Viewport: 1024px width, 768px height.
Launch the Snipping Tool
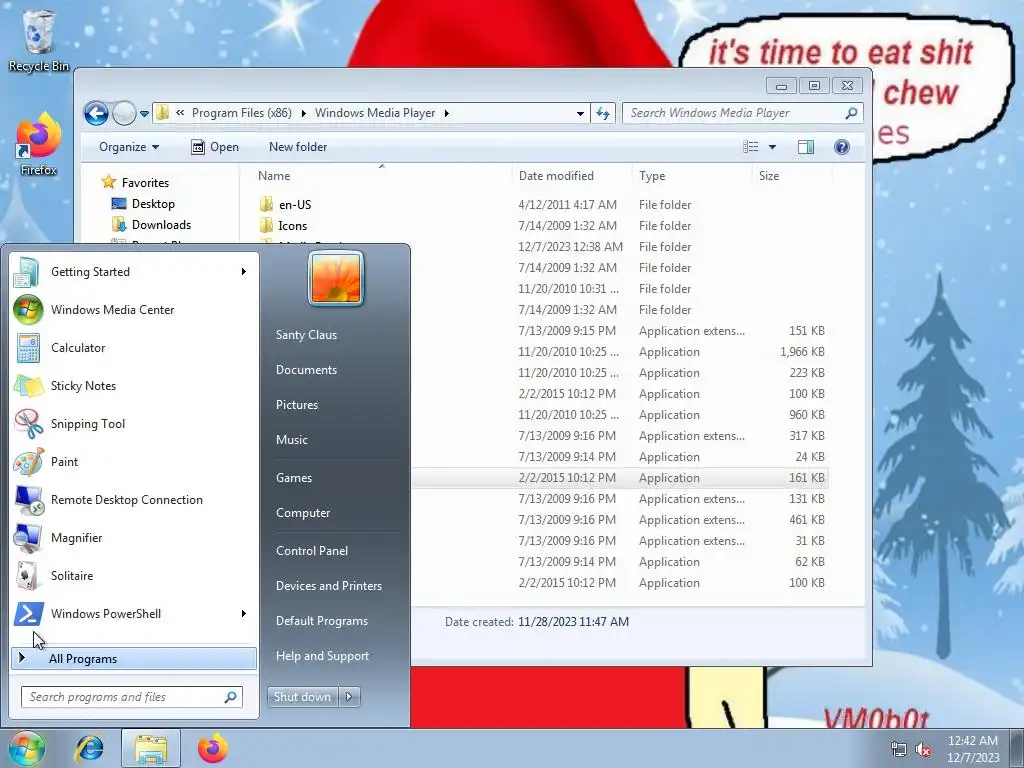click(x=134, y=423)
